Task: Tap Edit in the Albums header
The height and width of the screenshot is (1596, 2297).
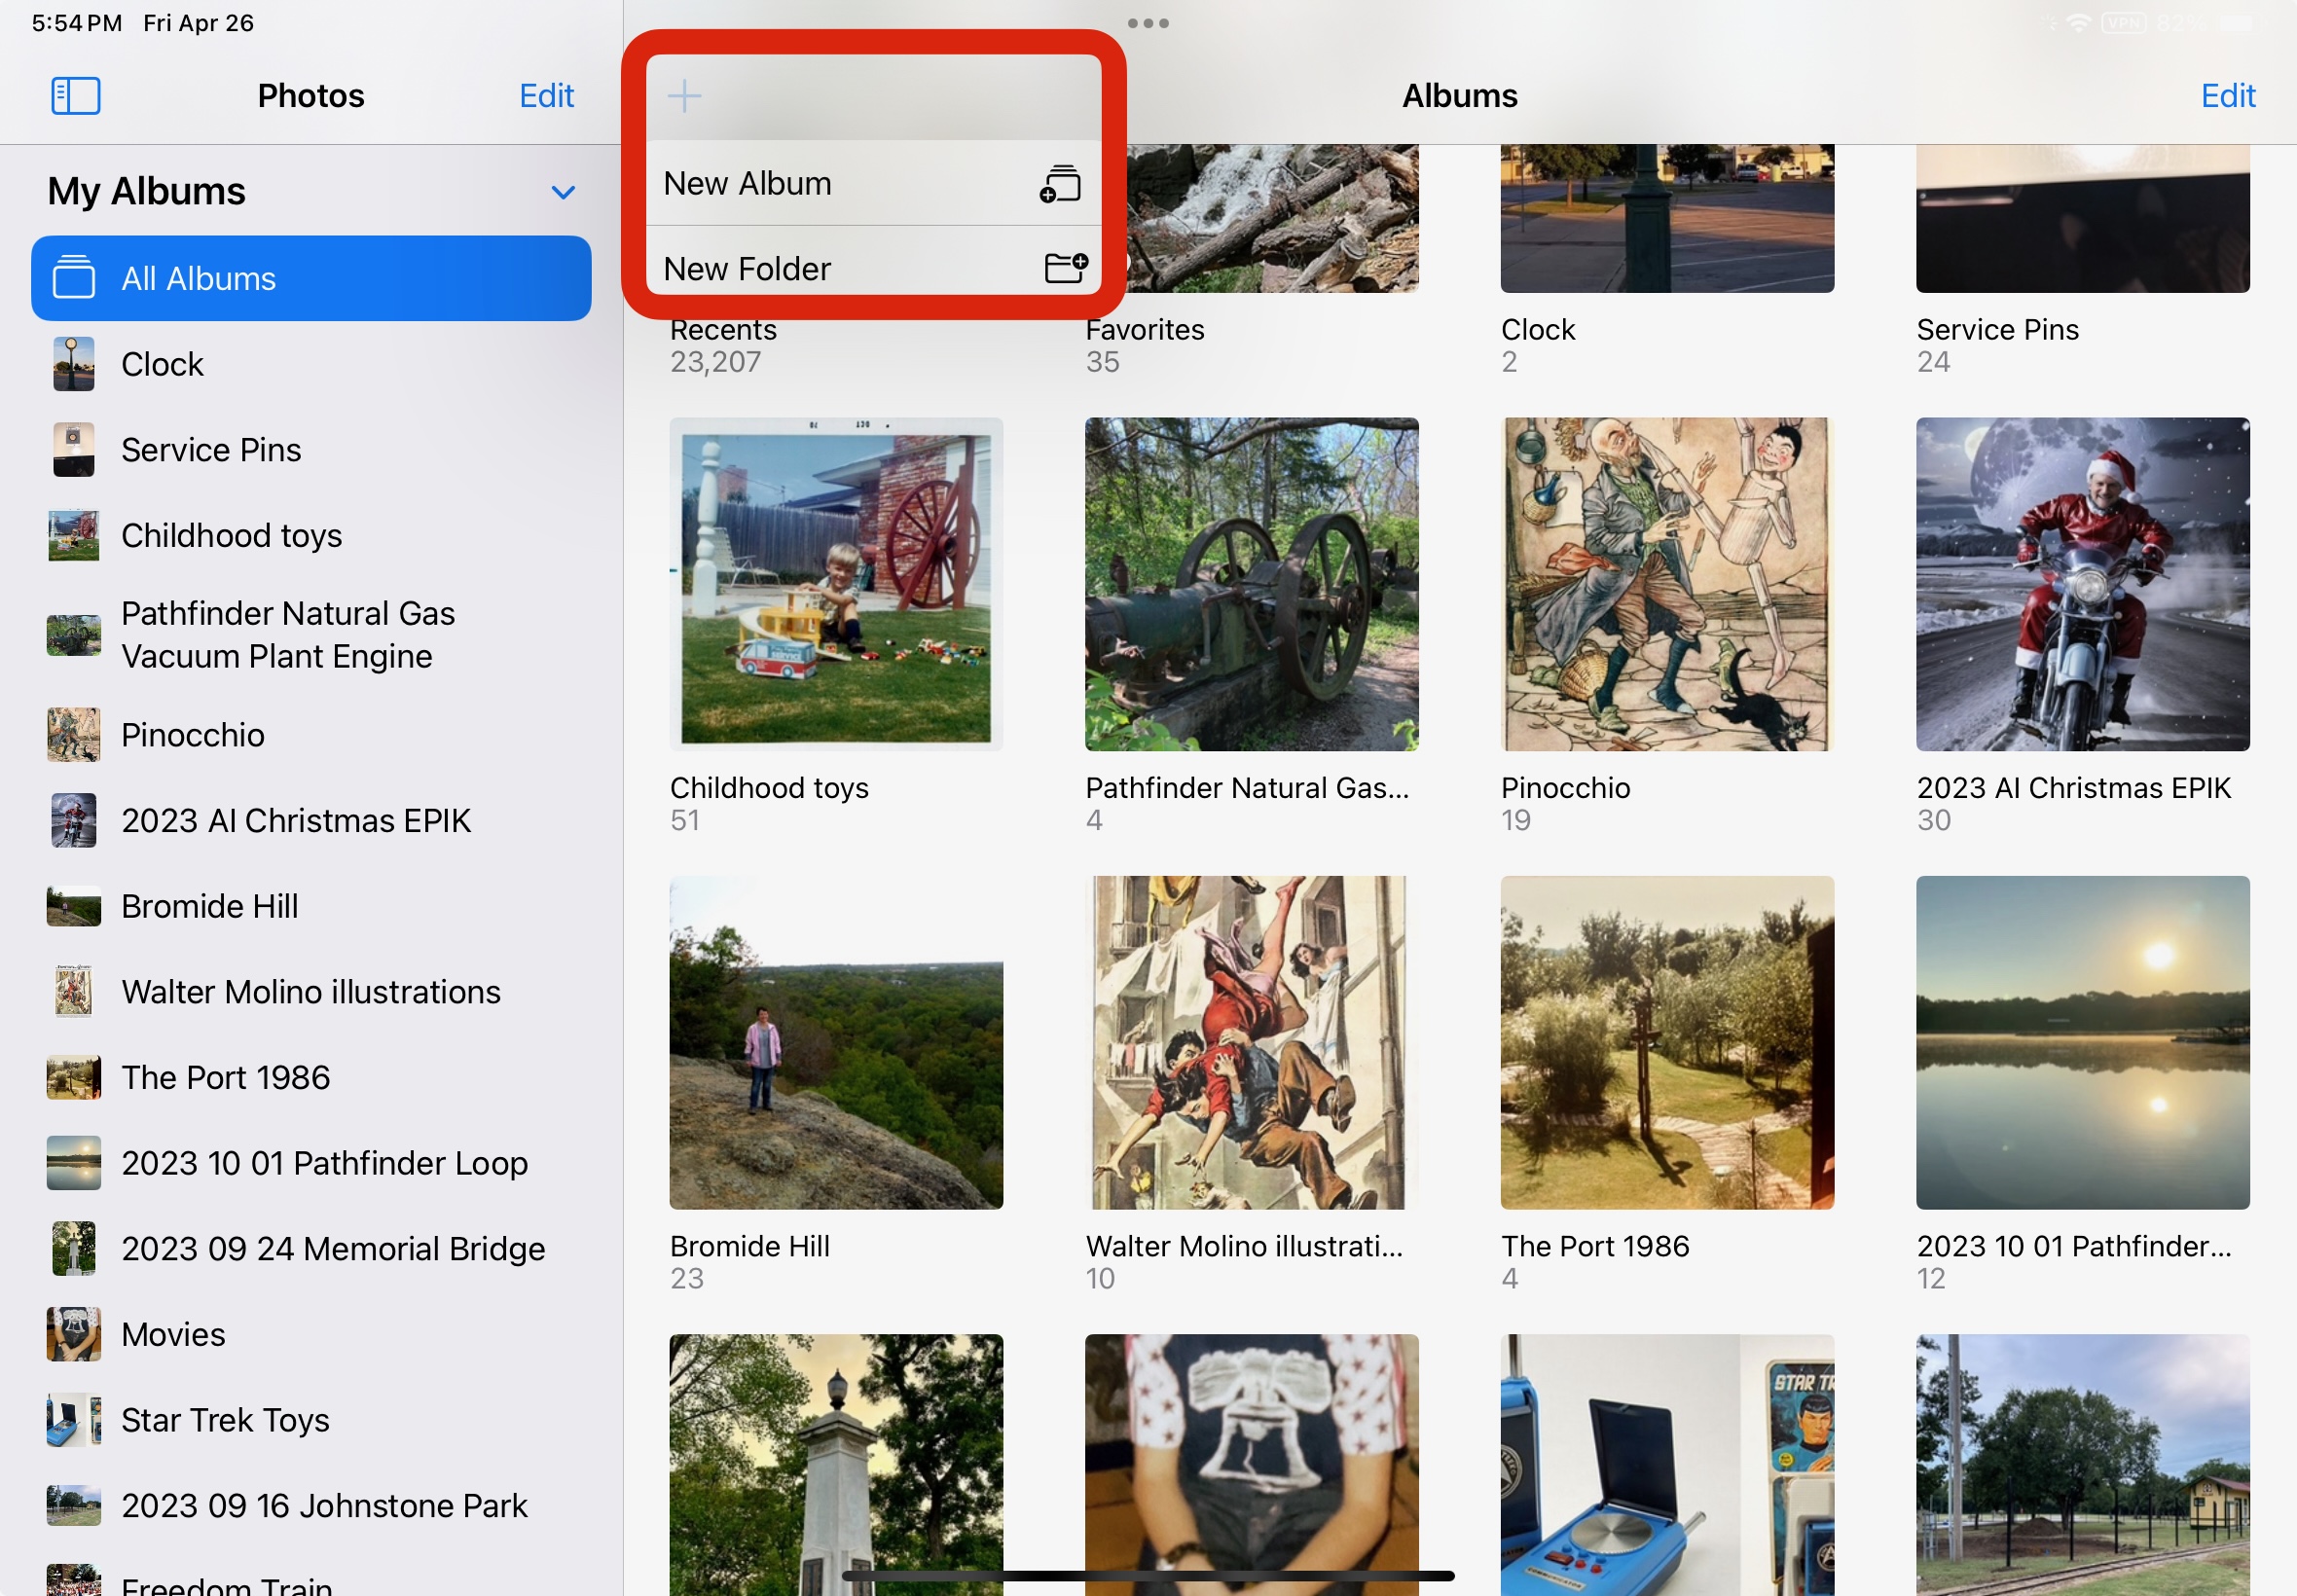Action: click(x=2227, y=96)
